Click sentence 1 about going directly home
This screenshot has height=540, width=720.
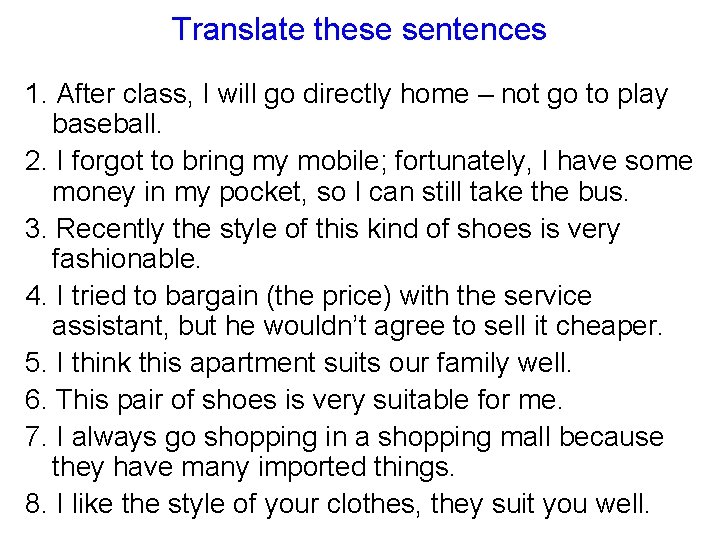[345, 95]
